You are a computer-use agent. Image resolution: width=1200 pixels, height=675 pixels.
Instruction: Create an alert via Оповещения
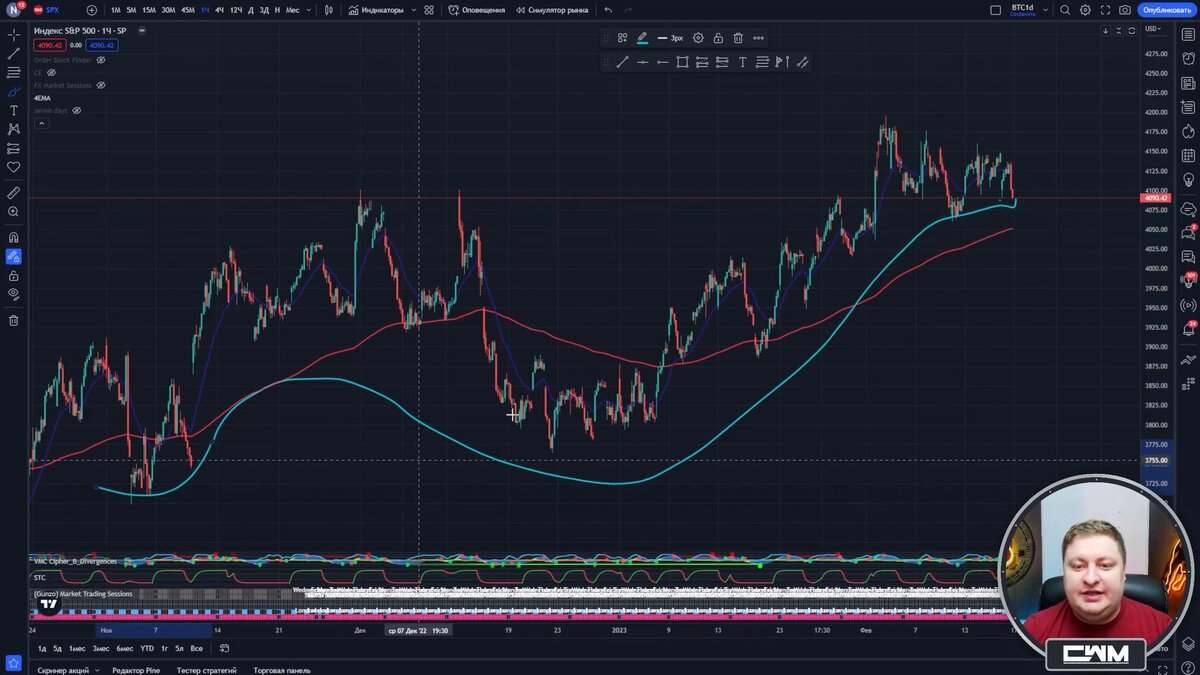(x=477, y=10)
